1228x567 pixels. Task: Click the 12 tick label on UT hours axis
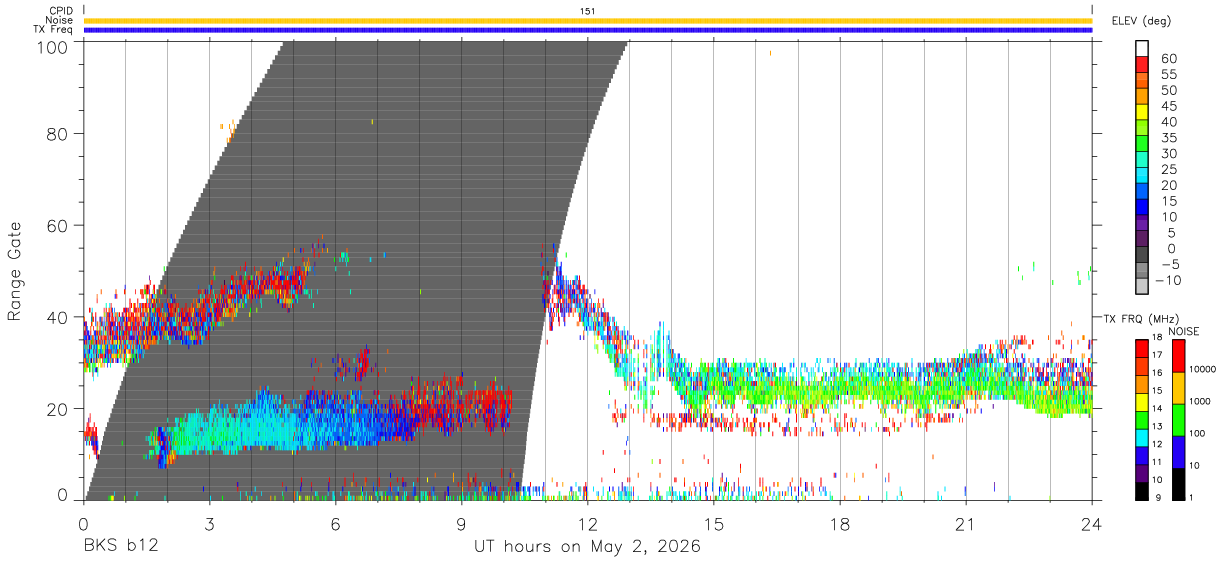pyautogui.click(x=587, y=523)
